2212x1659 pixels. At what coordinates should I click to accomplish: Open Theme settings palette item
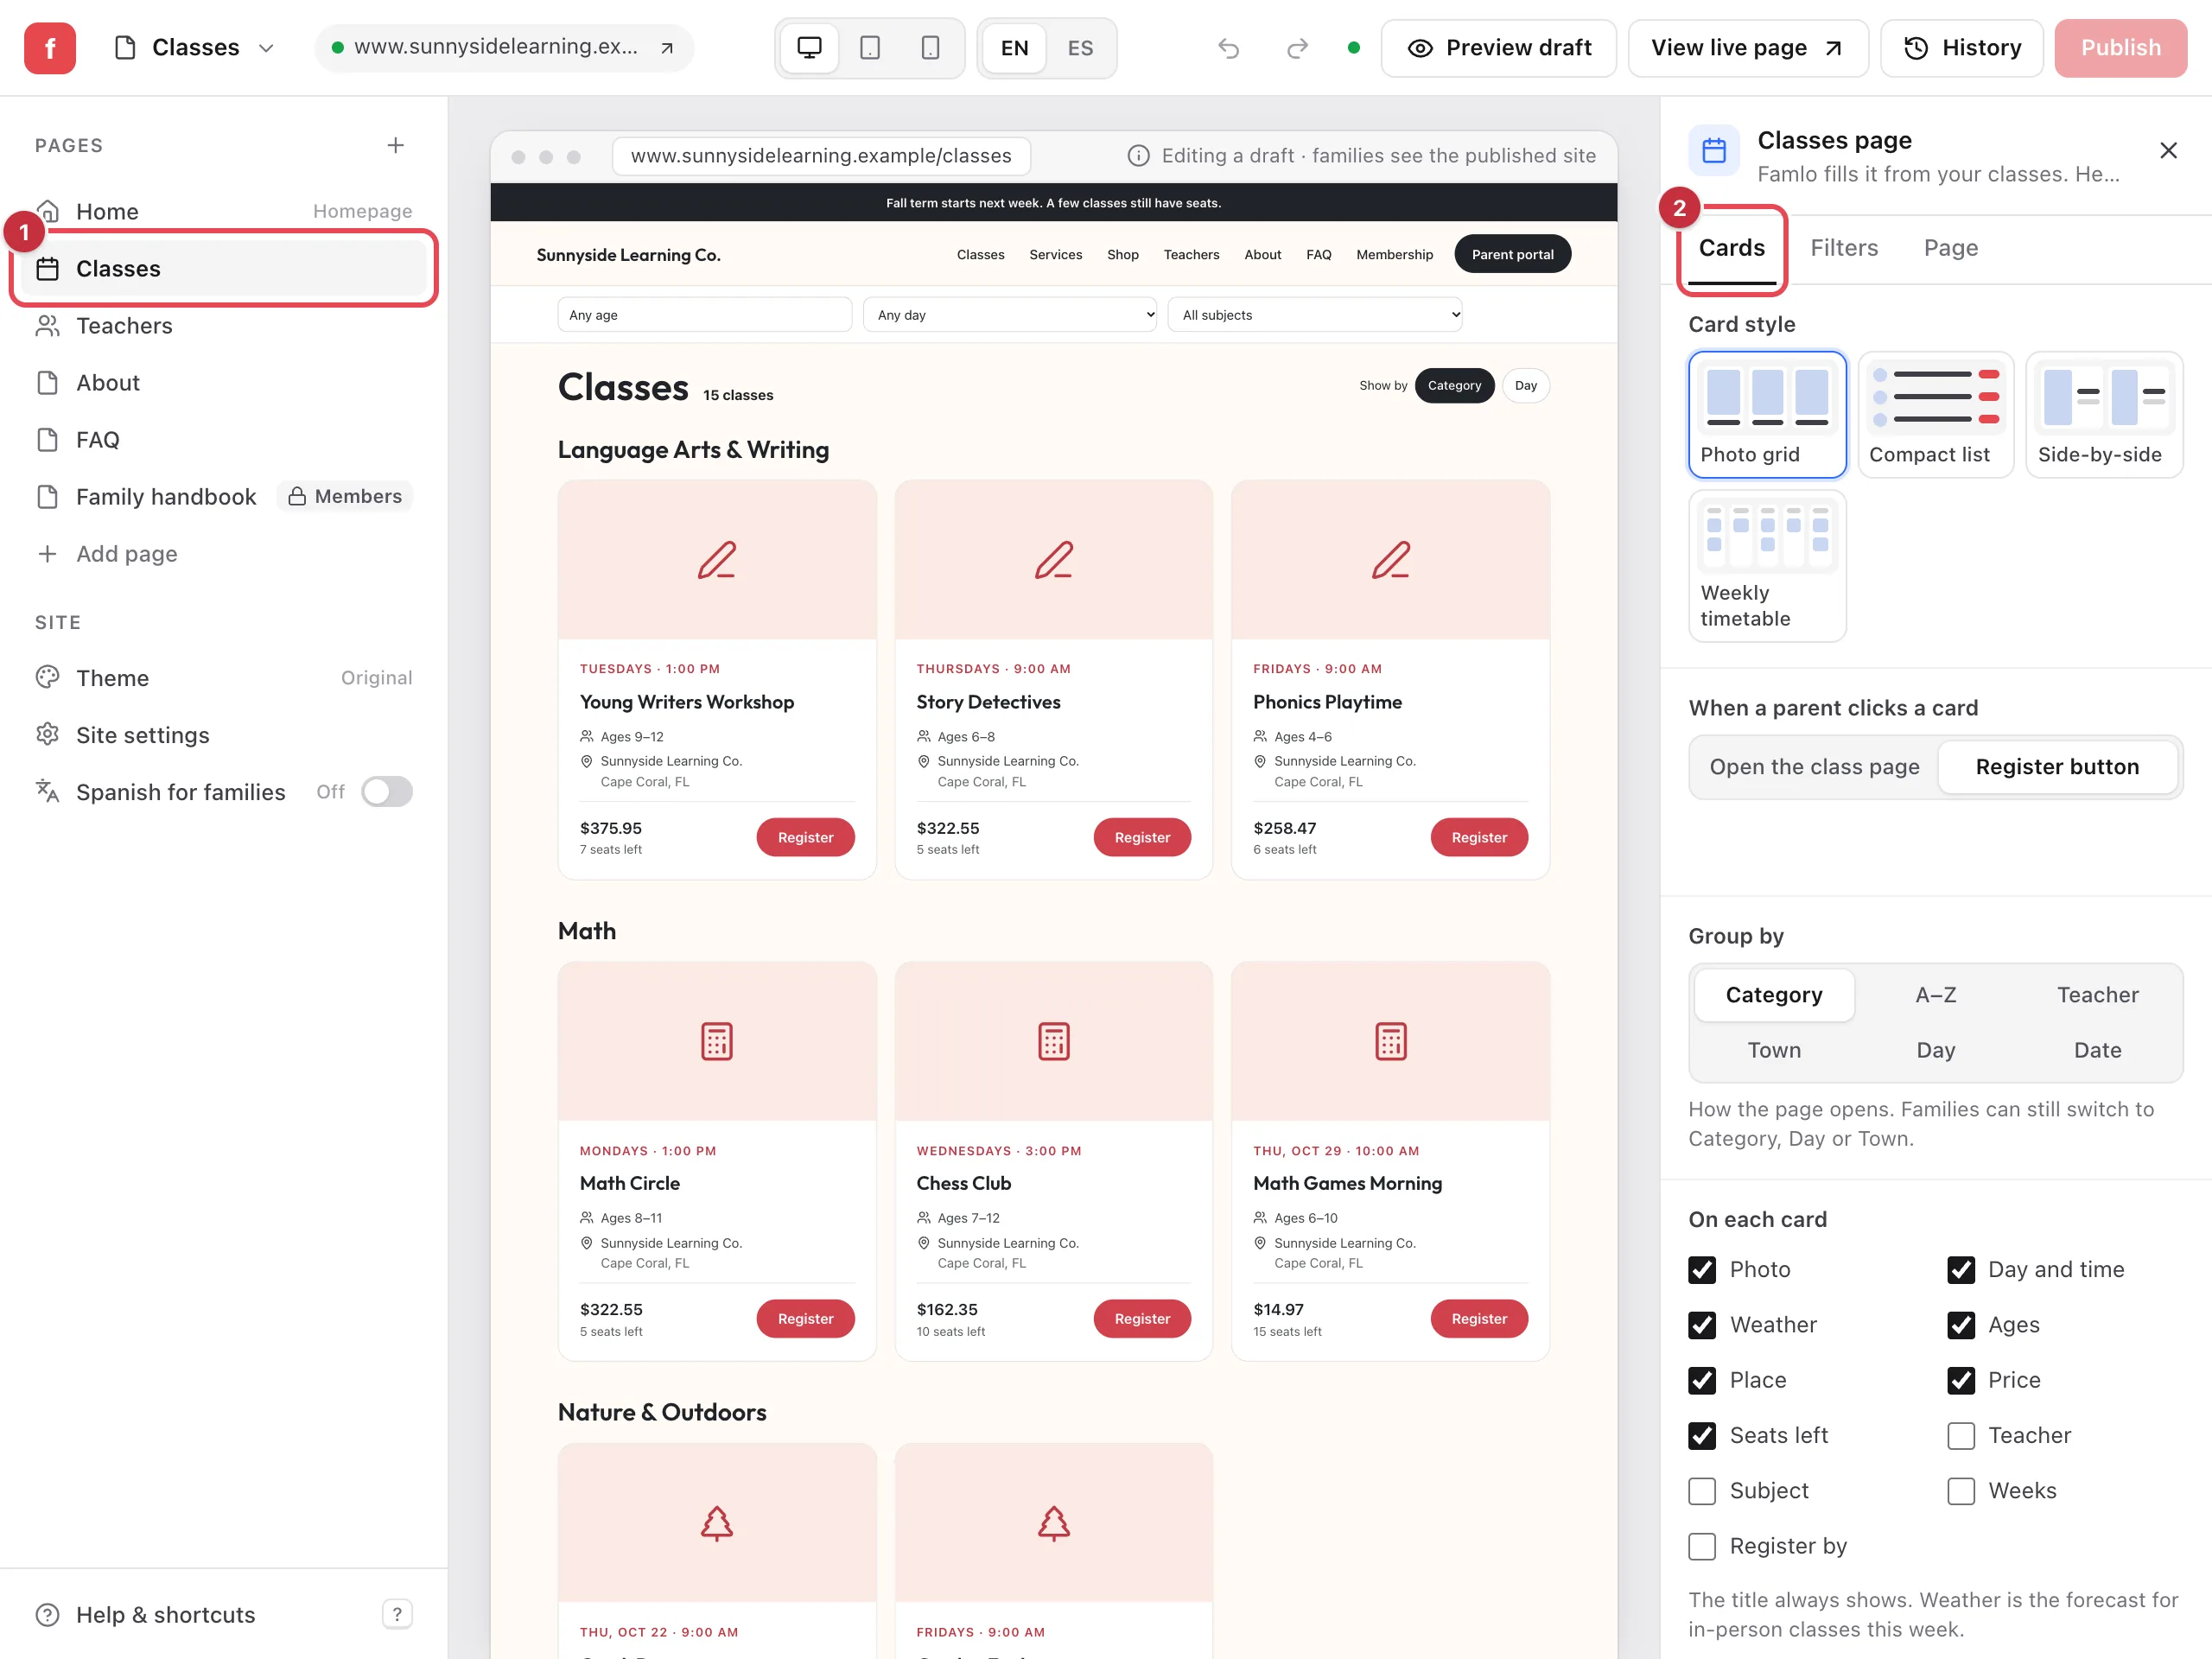coord(224,678)
